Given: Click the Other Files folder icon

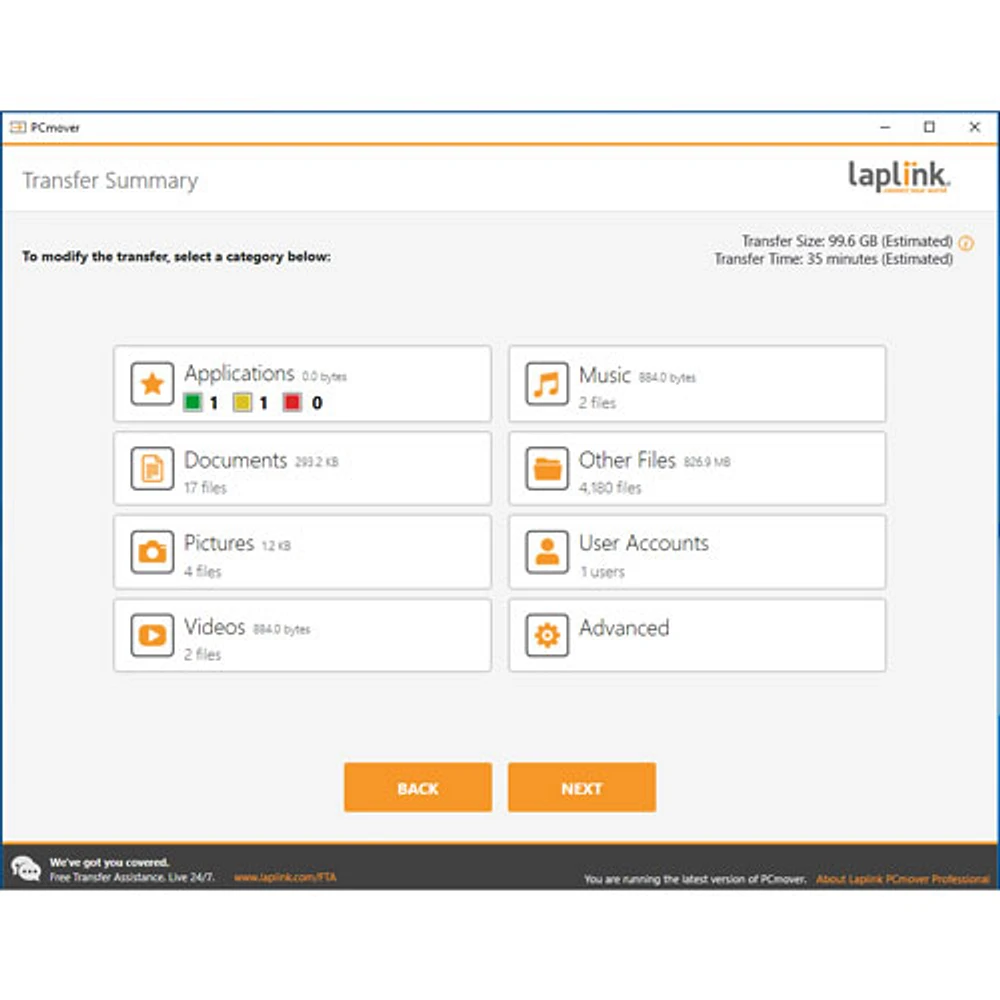Looking at the screenshot, I should [x=546, y=467].
